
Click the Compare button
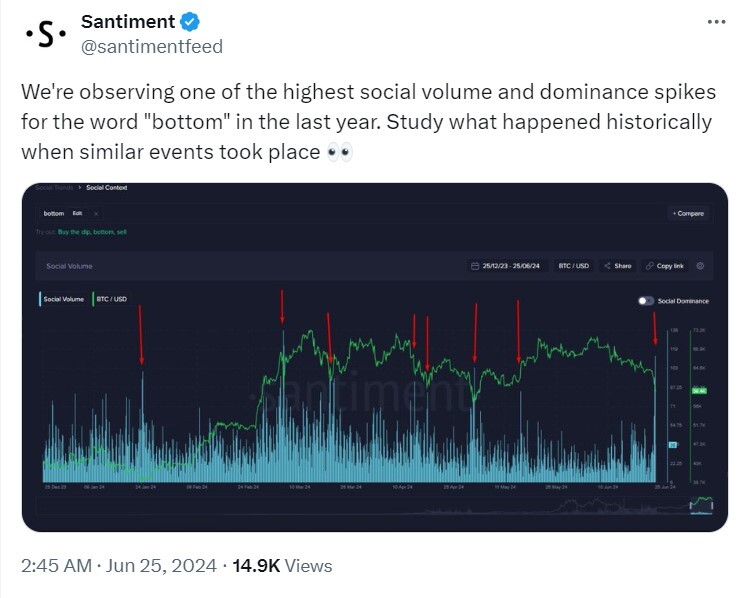click(x=689, y=214)
